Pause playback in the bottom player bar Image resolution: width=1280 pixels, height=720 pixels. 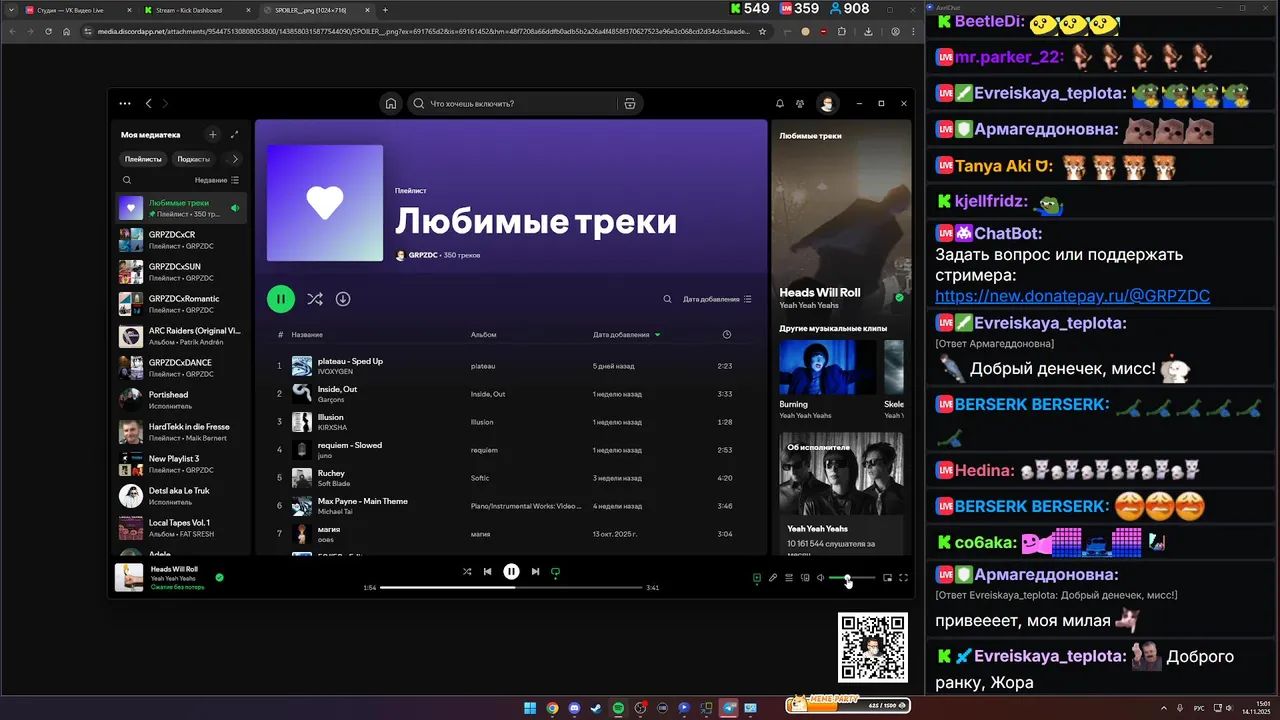point(511,572)
